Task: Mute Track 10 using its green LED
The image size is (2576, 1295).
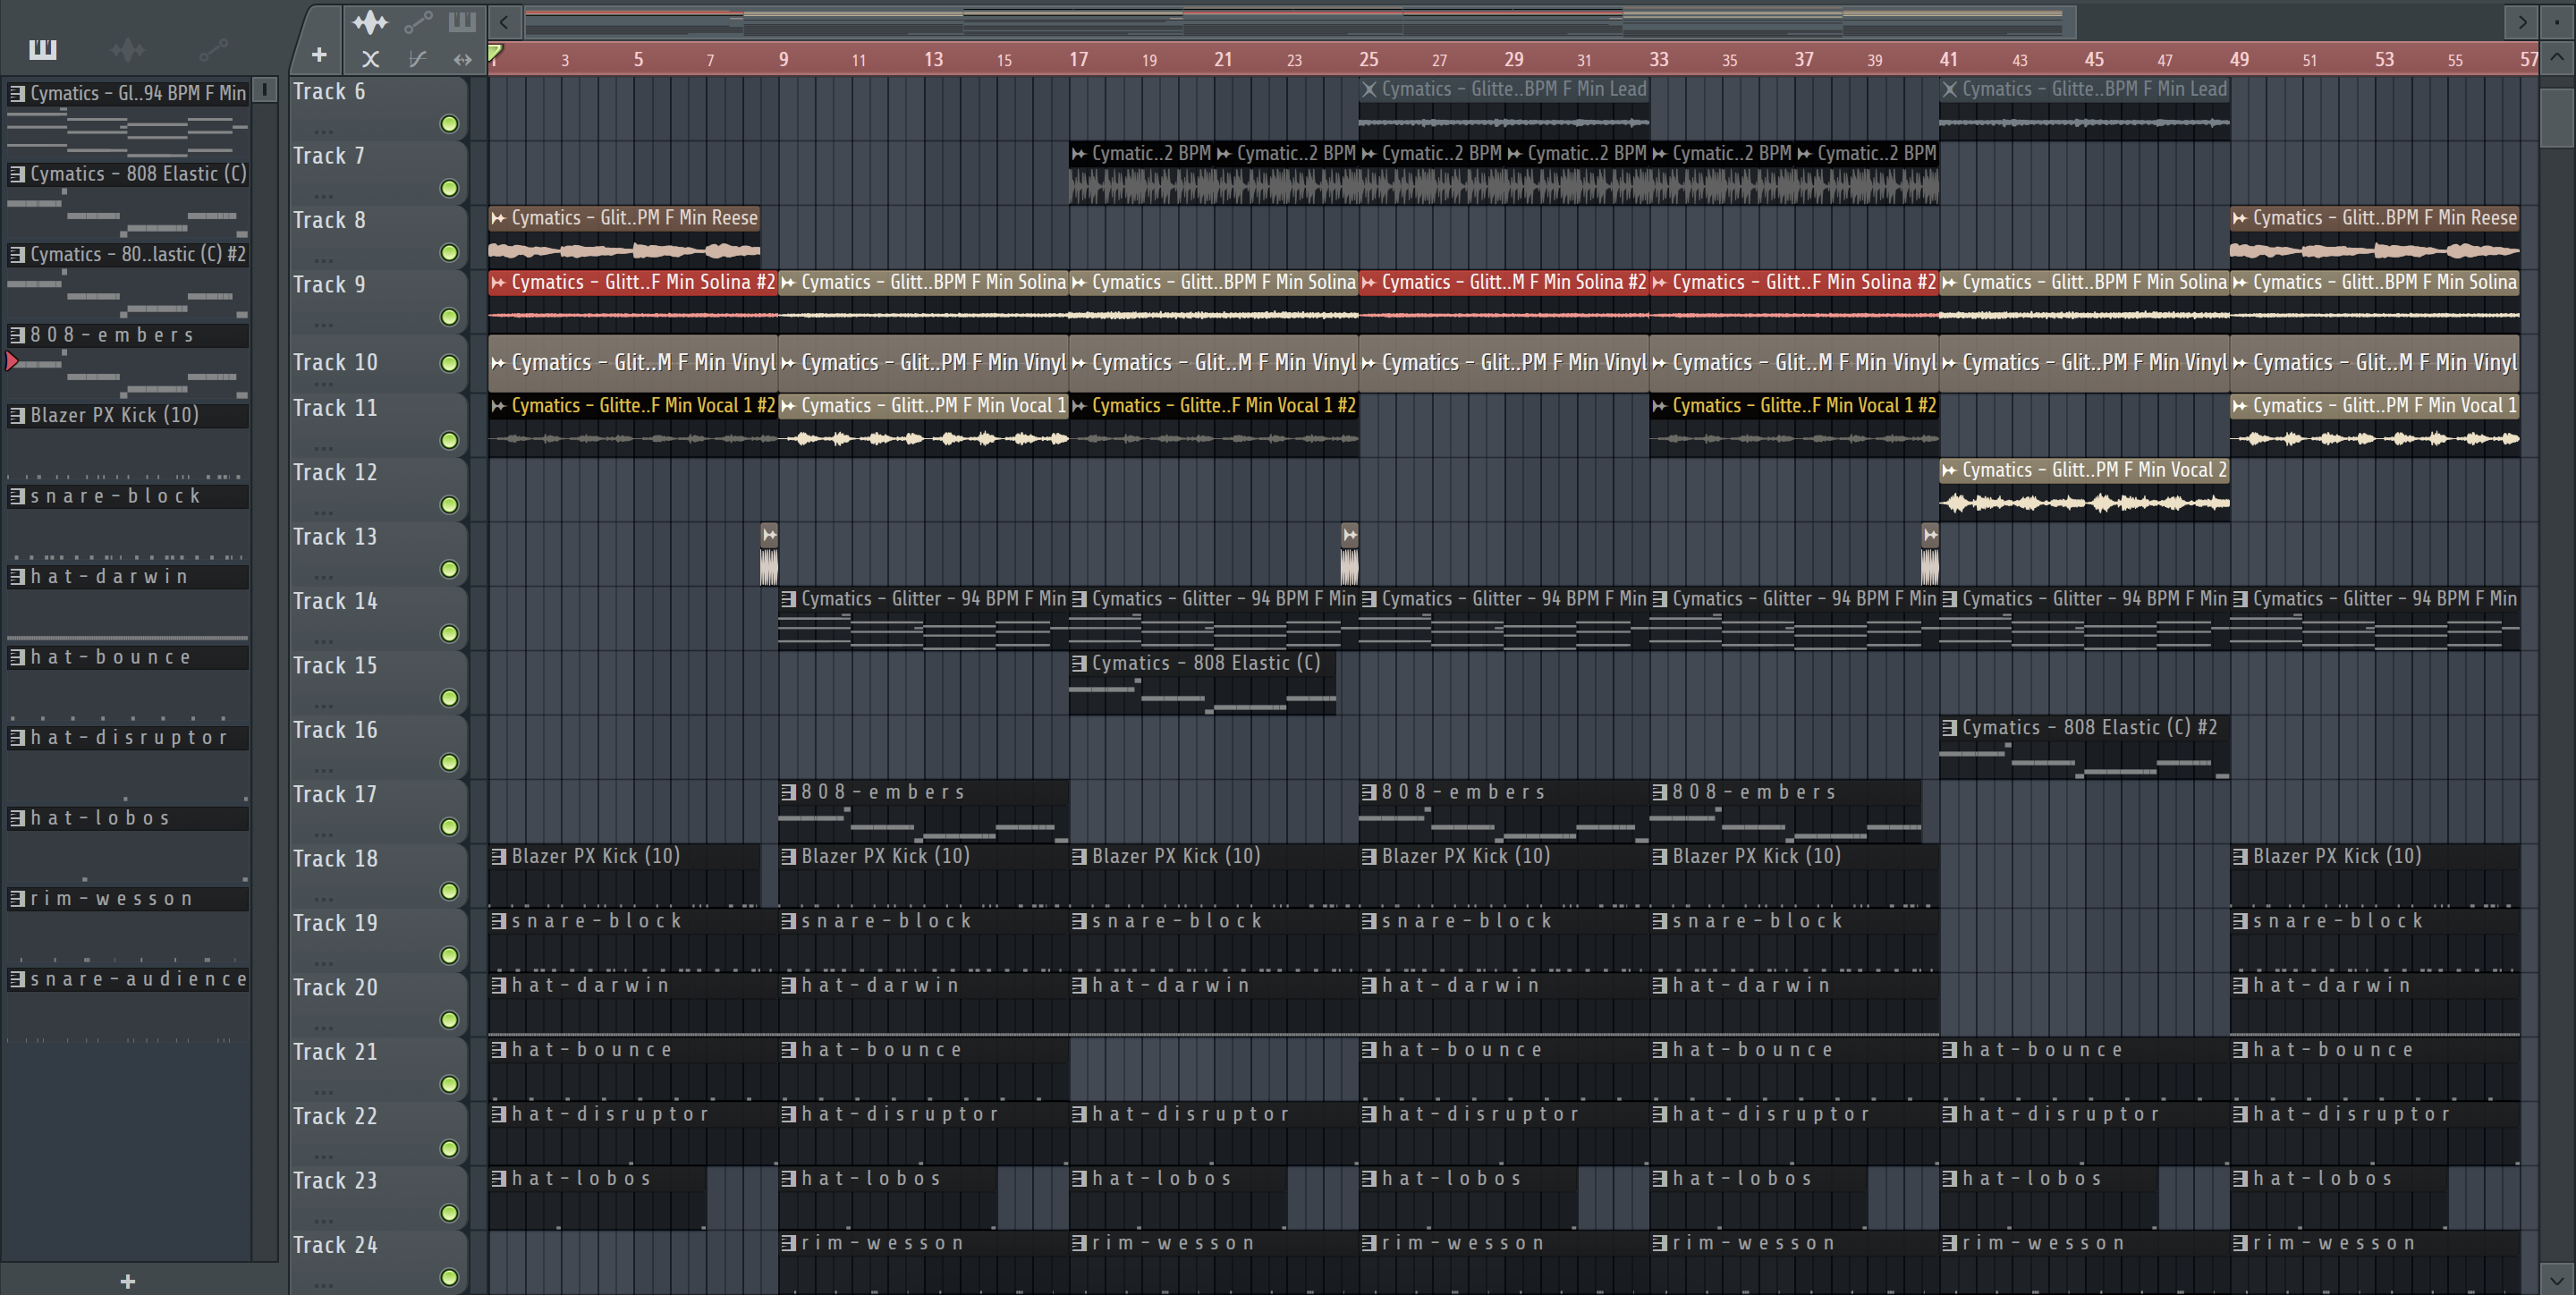Action: pyautogui.click(x=449, y=363)
